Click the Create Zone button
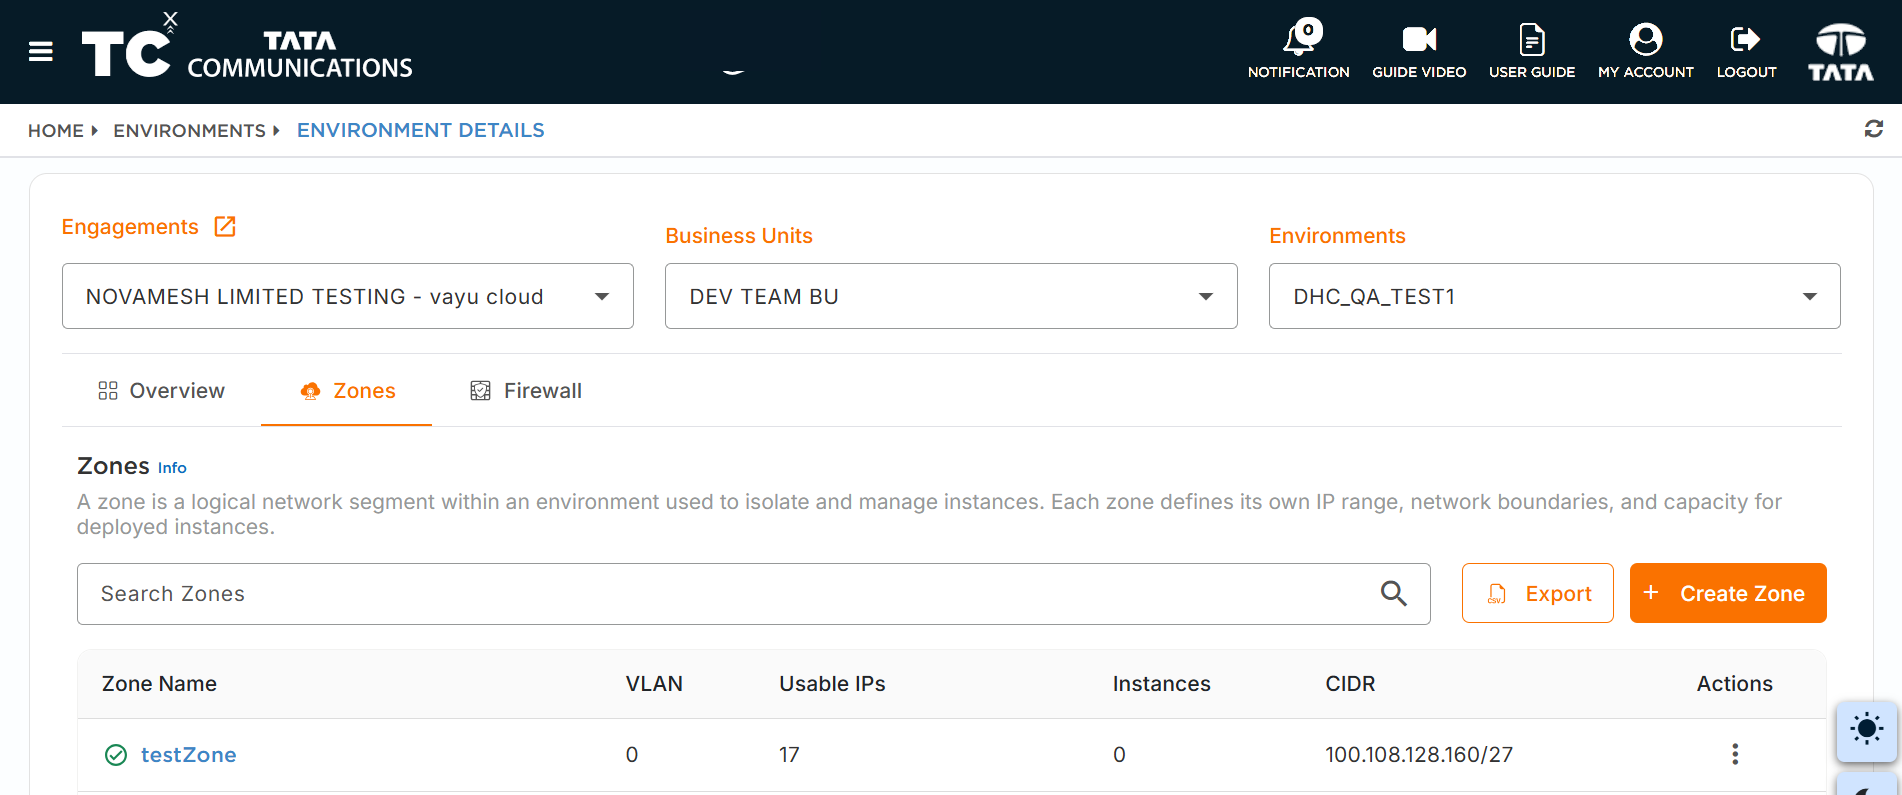Viewport: 1902px width, 795px height. pos(1728,593)
